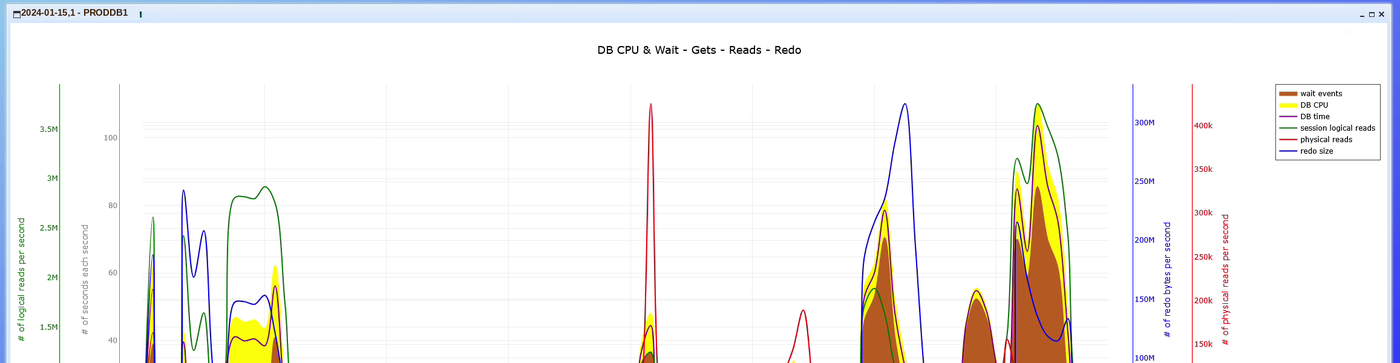1400x363 pixels.
Task: Click the '# of physical reads per second' axis title
Action: [1226, 279]
